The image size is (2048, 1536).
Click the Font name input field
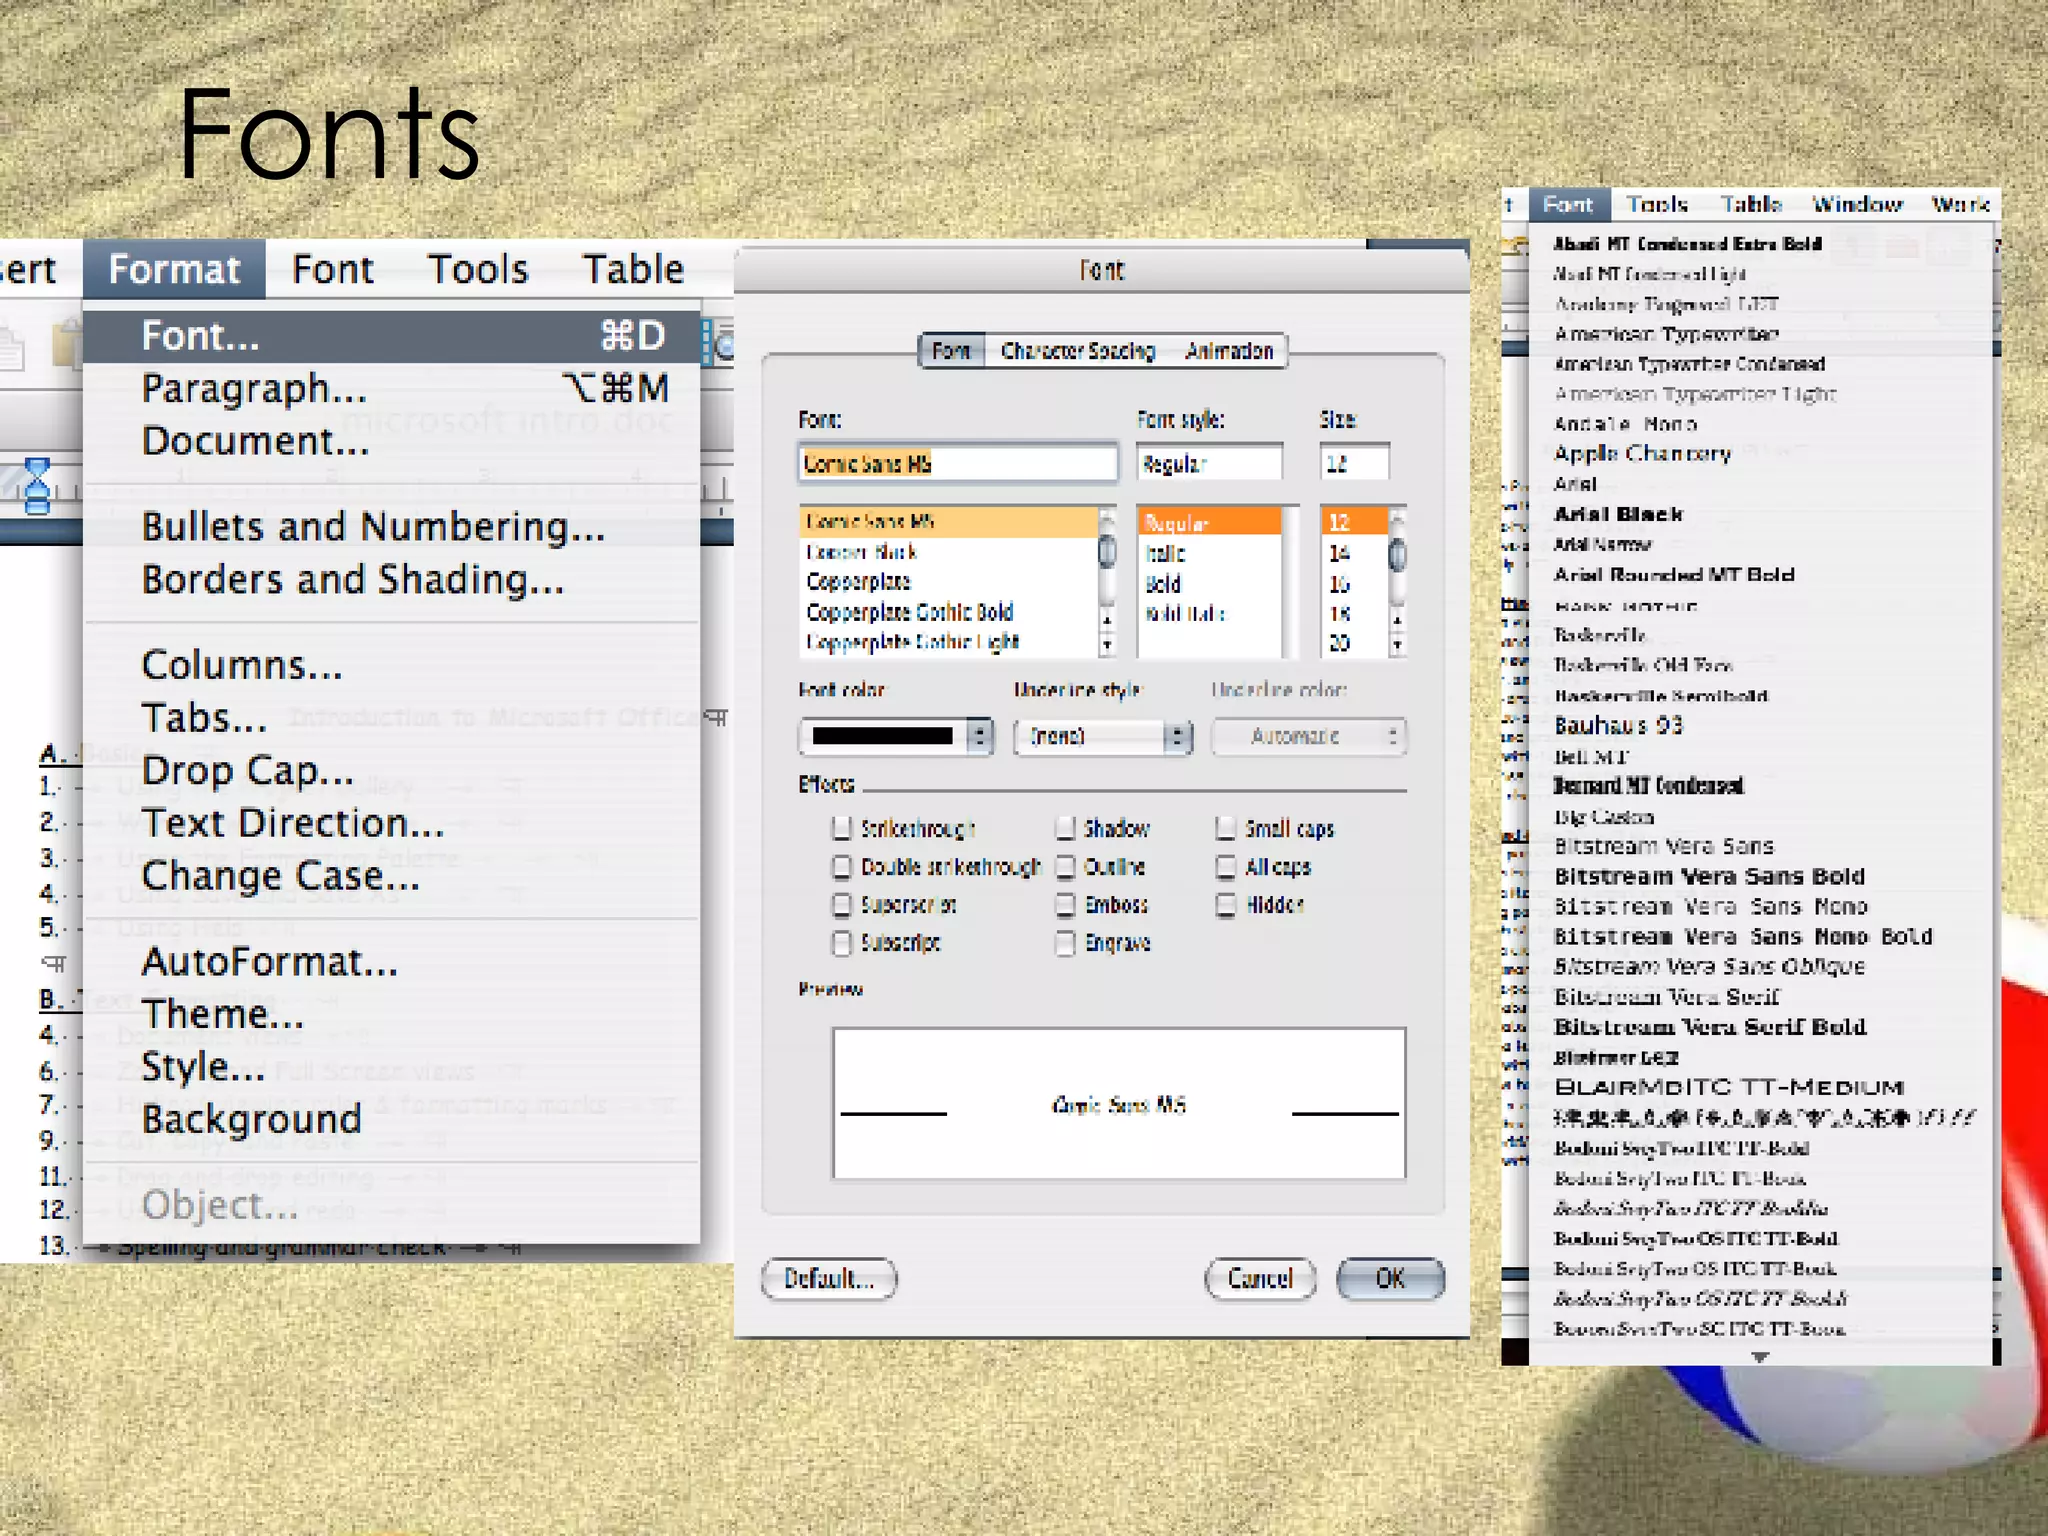(x=958, y=463)
